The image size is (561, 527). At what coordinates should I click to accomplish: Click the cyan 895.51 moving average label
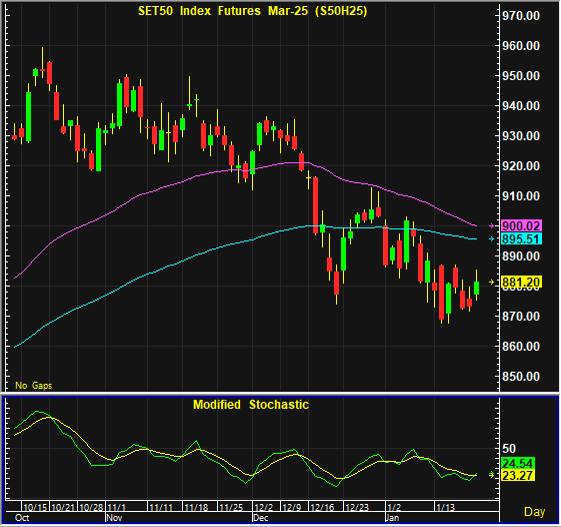coord(521,239)
